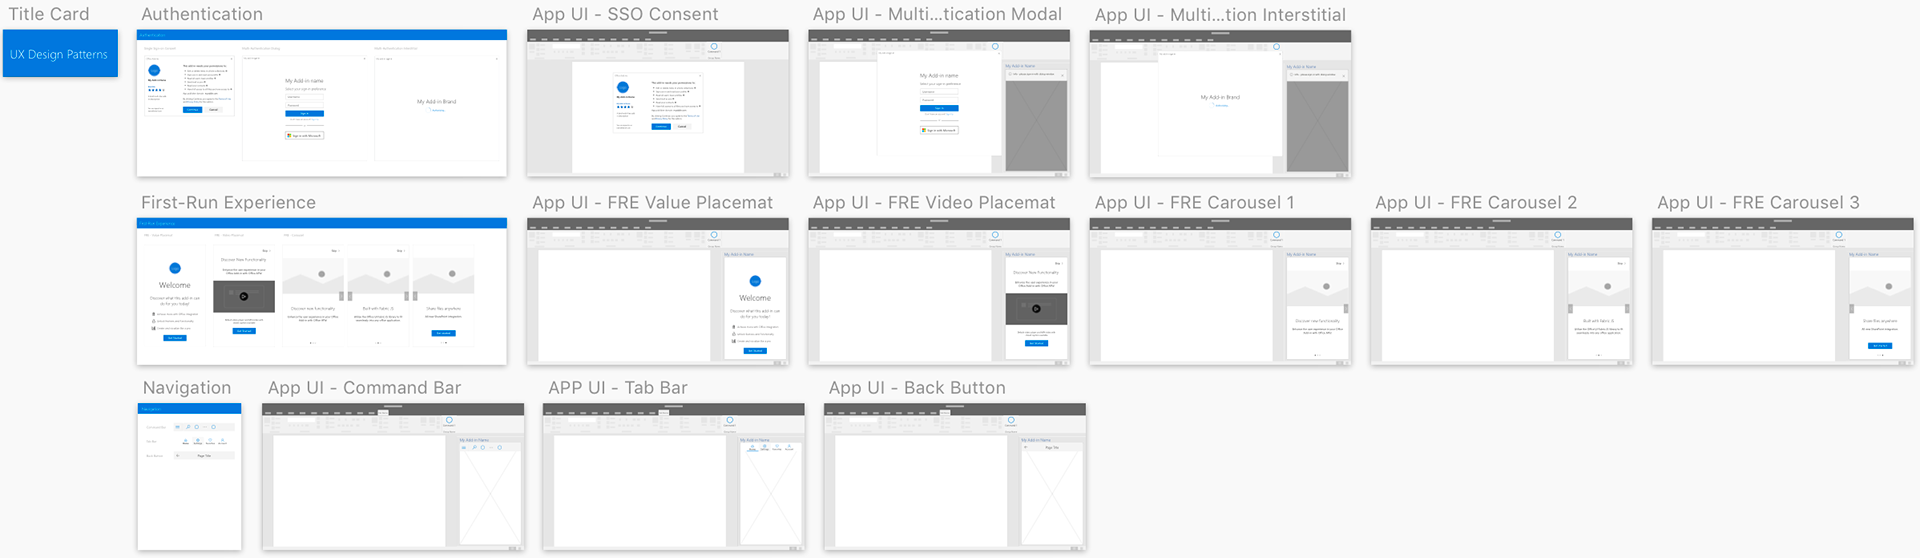Screen dimensions: 1920x558
Task: Select the First-Run Experience artboard title
Action: pos(228,202)
